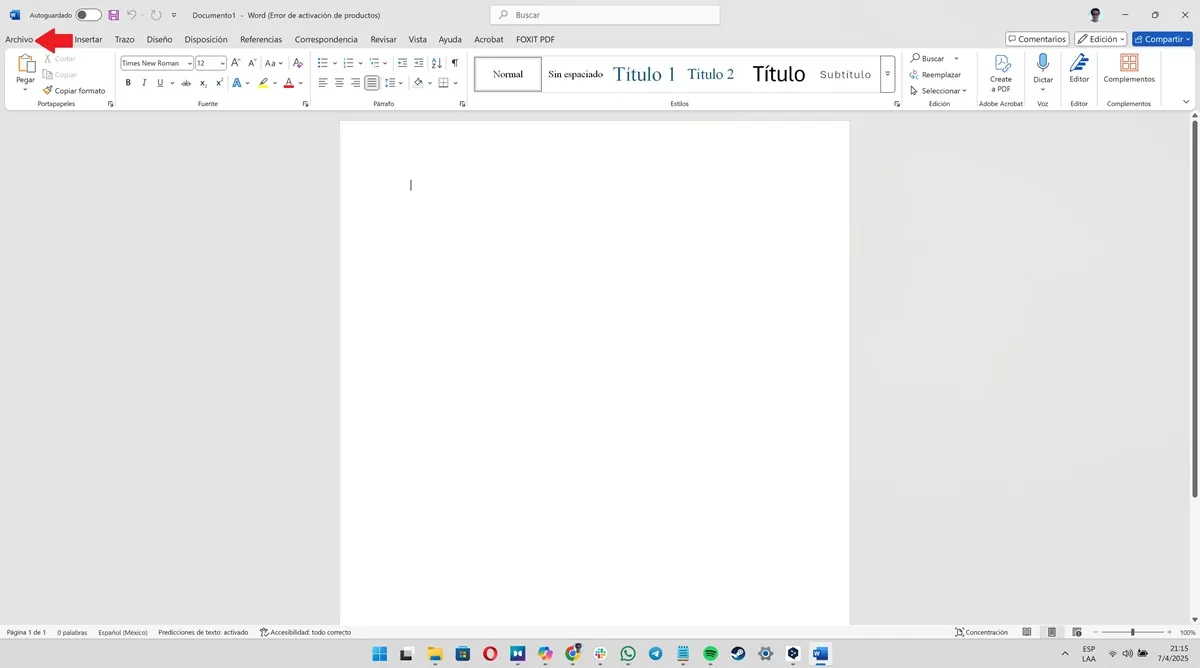Sort text A to Z icon
Image resolution: width=1200 pixels, height=668 pixels.
click(x=437, y=63)
